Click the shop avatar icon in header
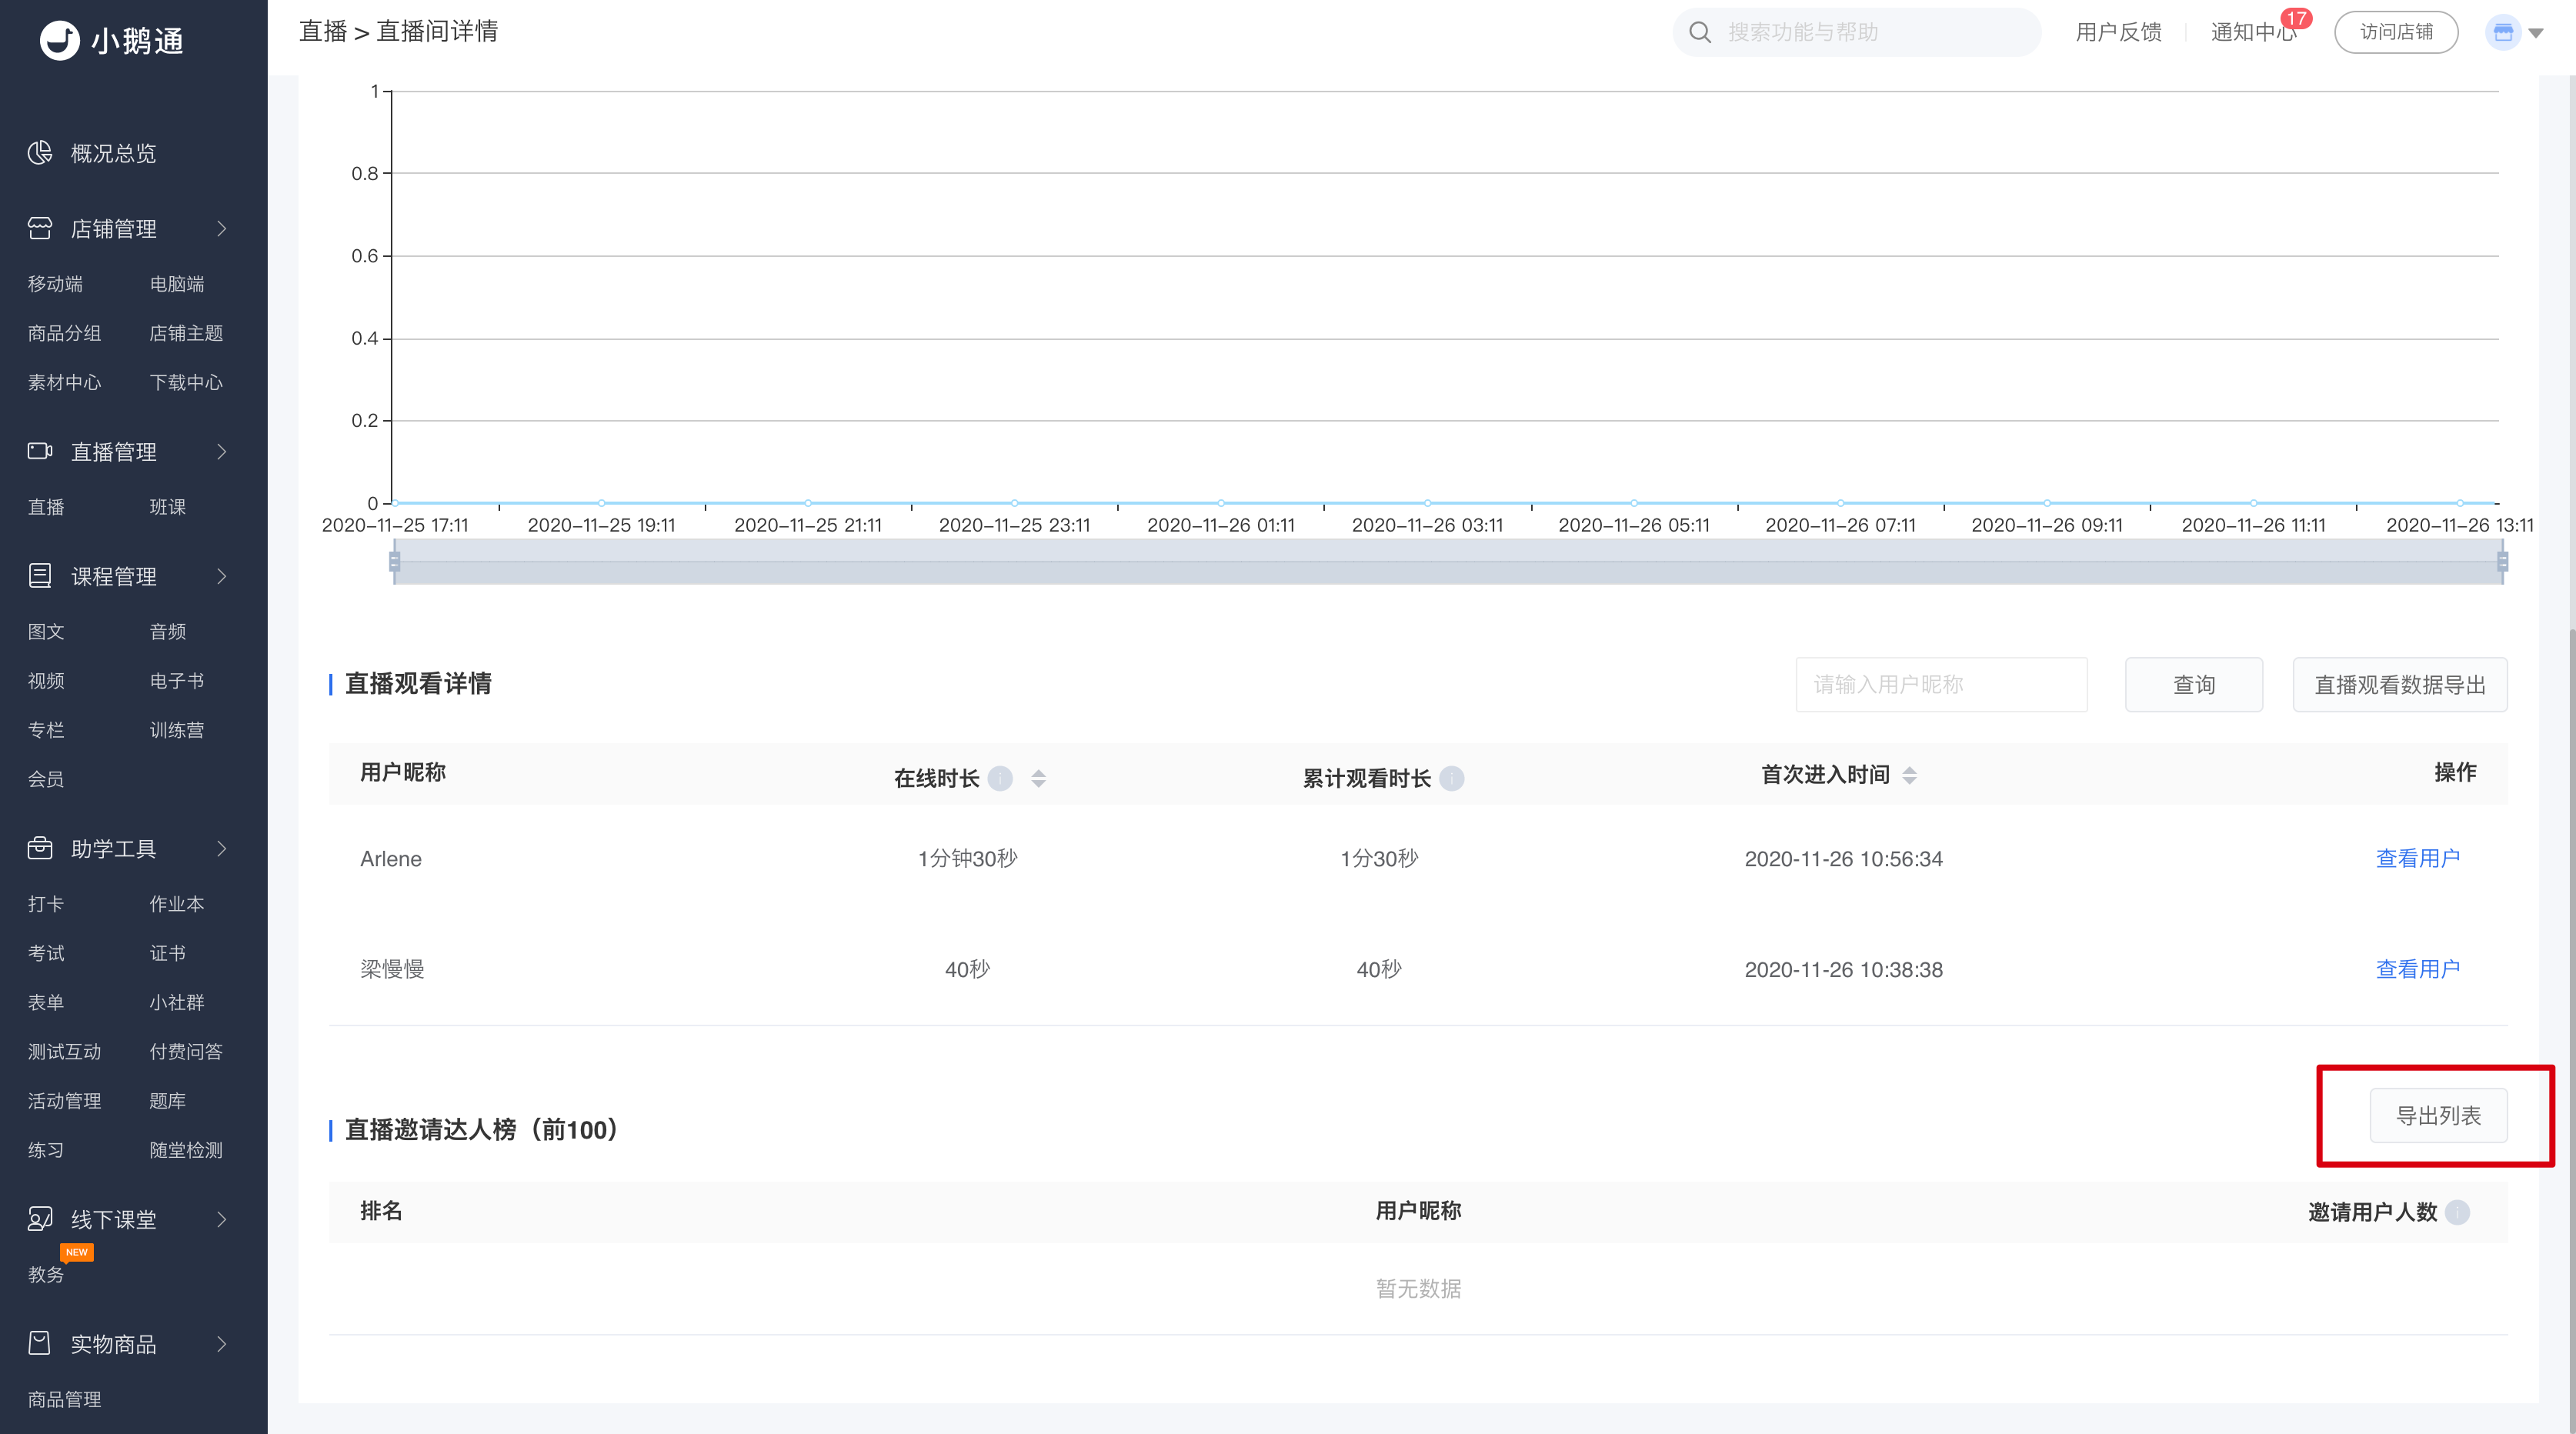This screenshot has height=1434, width=2576. [2503, 32]
